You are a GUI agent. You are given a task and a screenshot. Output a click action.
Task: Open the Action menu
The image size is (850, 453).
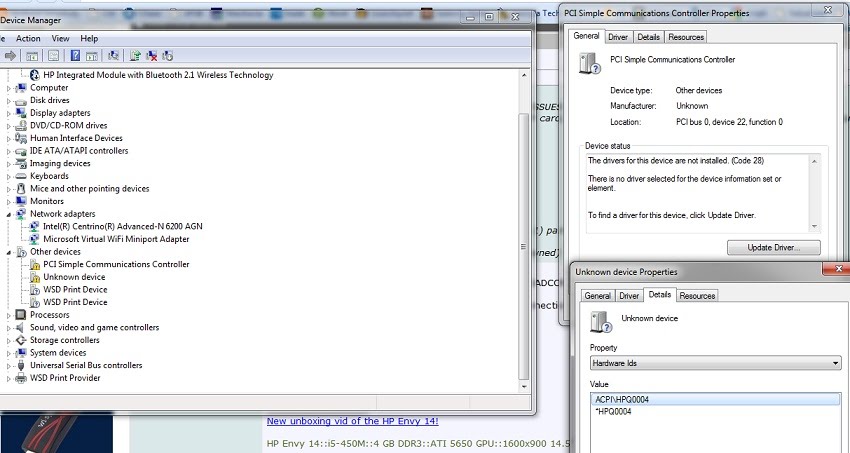[28, 38]
